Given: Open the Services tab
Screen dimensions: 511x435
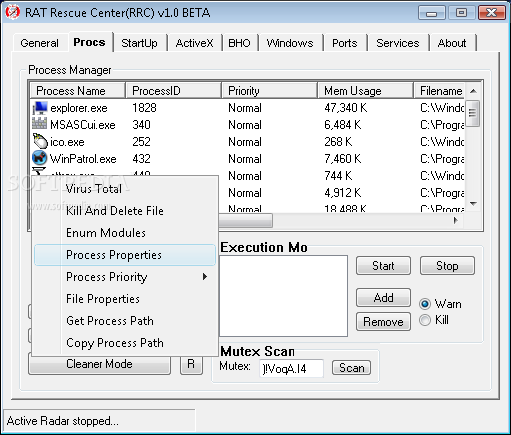Looking at the screenshot, I should coord(398,43).
